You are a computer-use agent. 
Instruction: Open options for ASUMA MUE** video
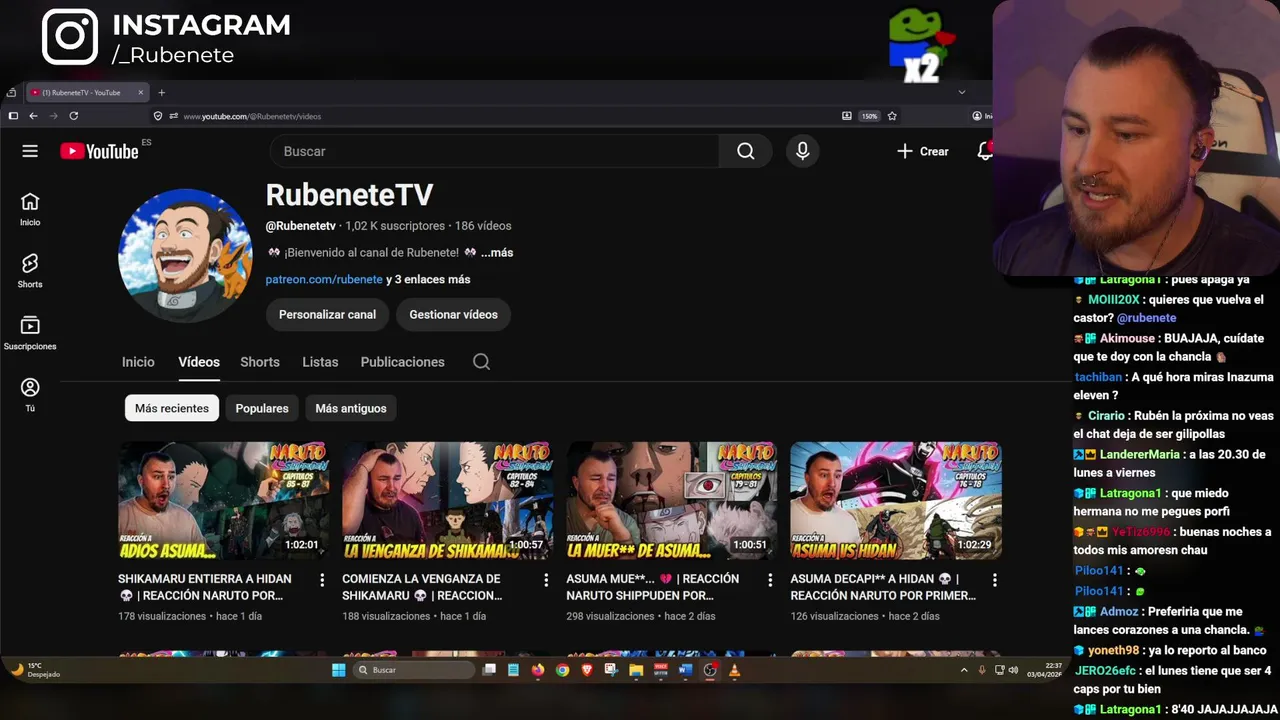click(770, 580)
